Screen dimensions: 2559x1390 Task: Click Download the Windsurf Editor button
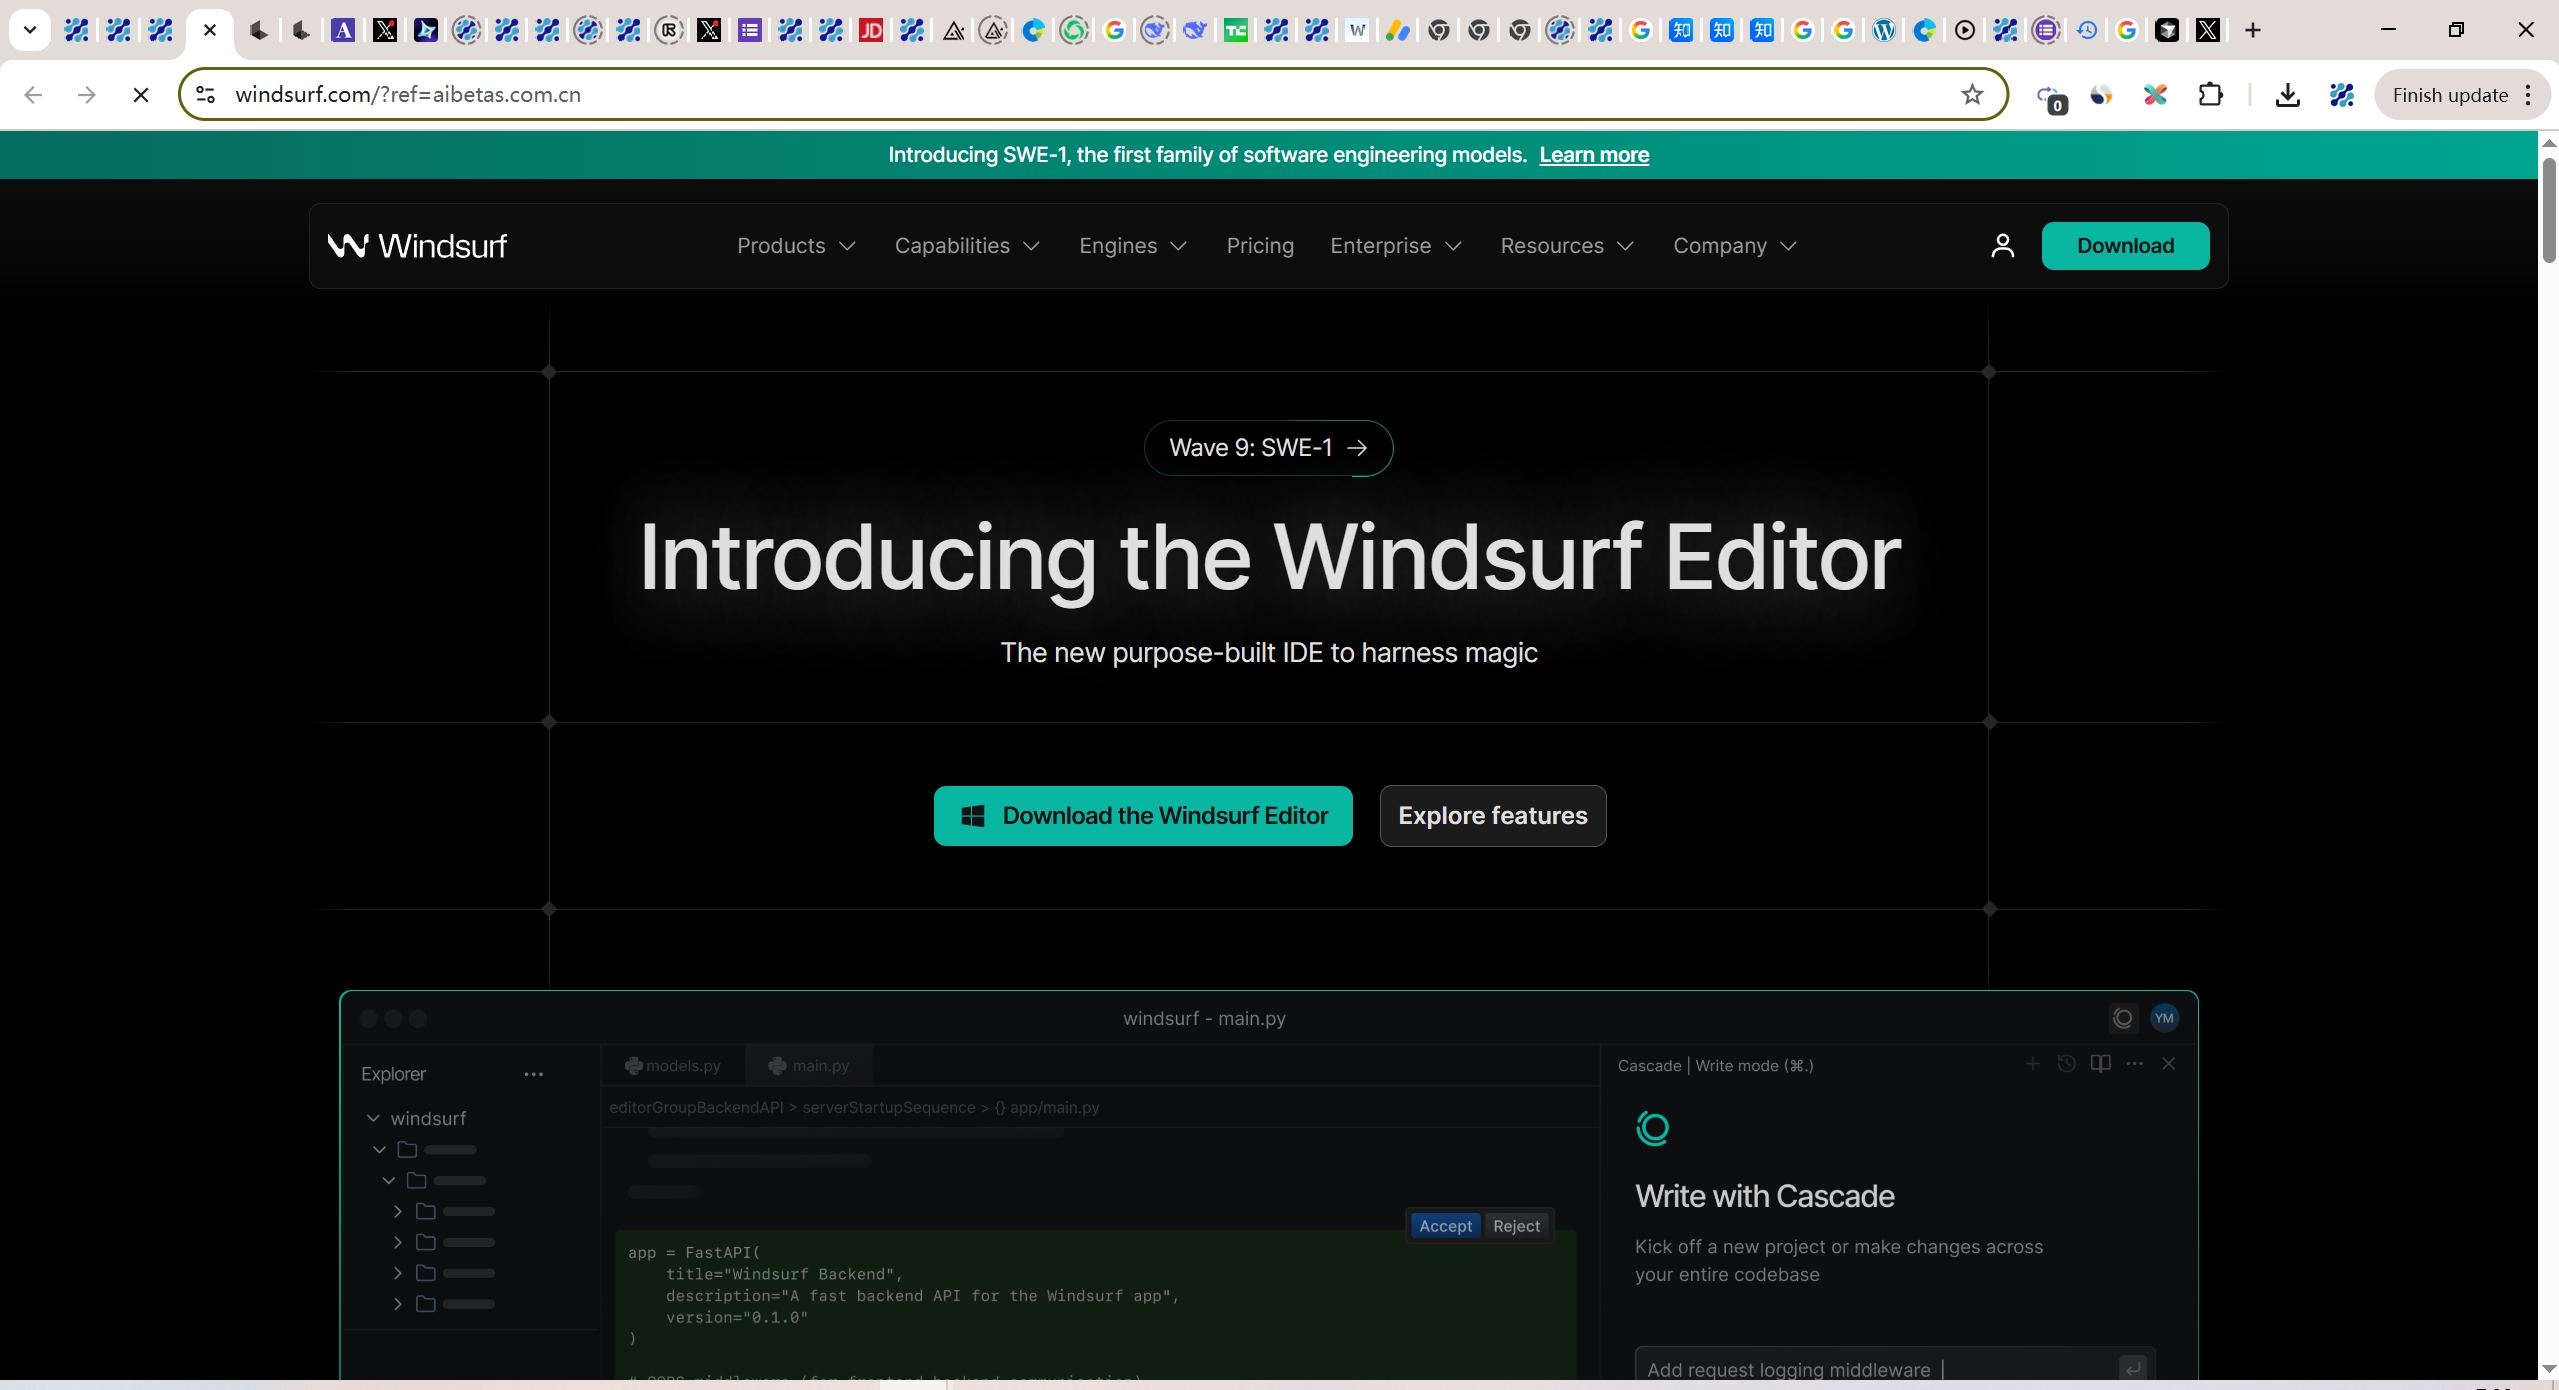pos(1143,816)
